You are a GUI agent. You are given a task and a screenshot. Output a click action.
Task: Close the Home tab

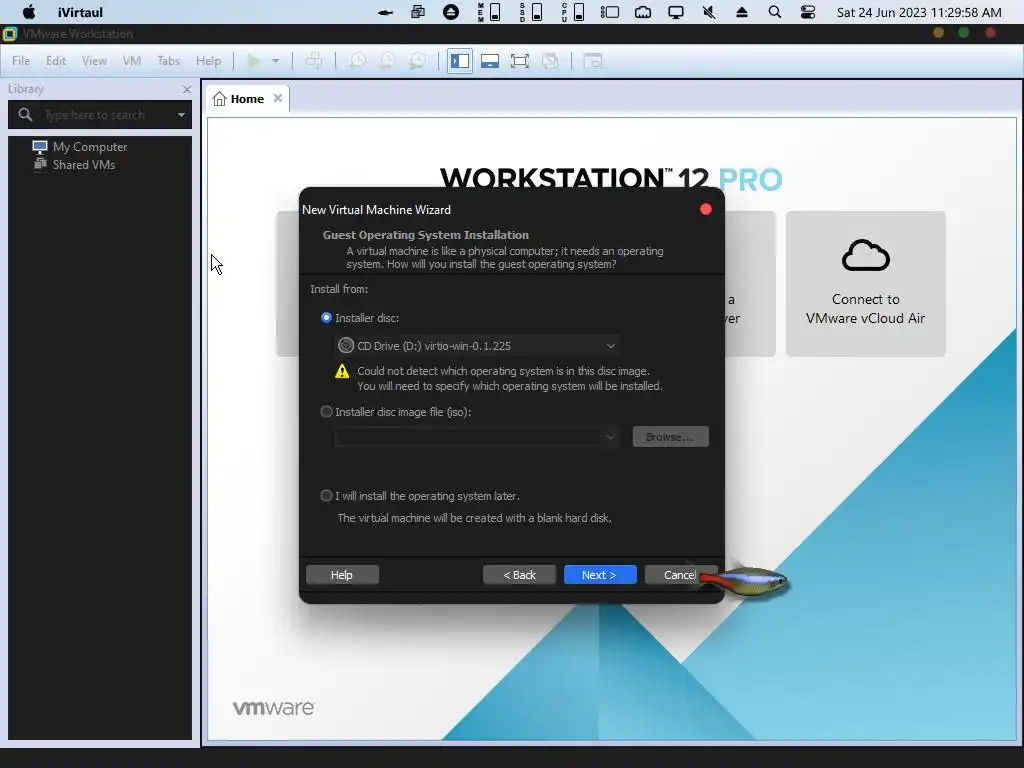278,98
